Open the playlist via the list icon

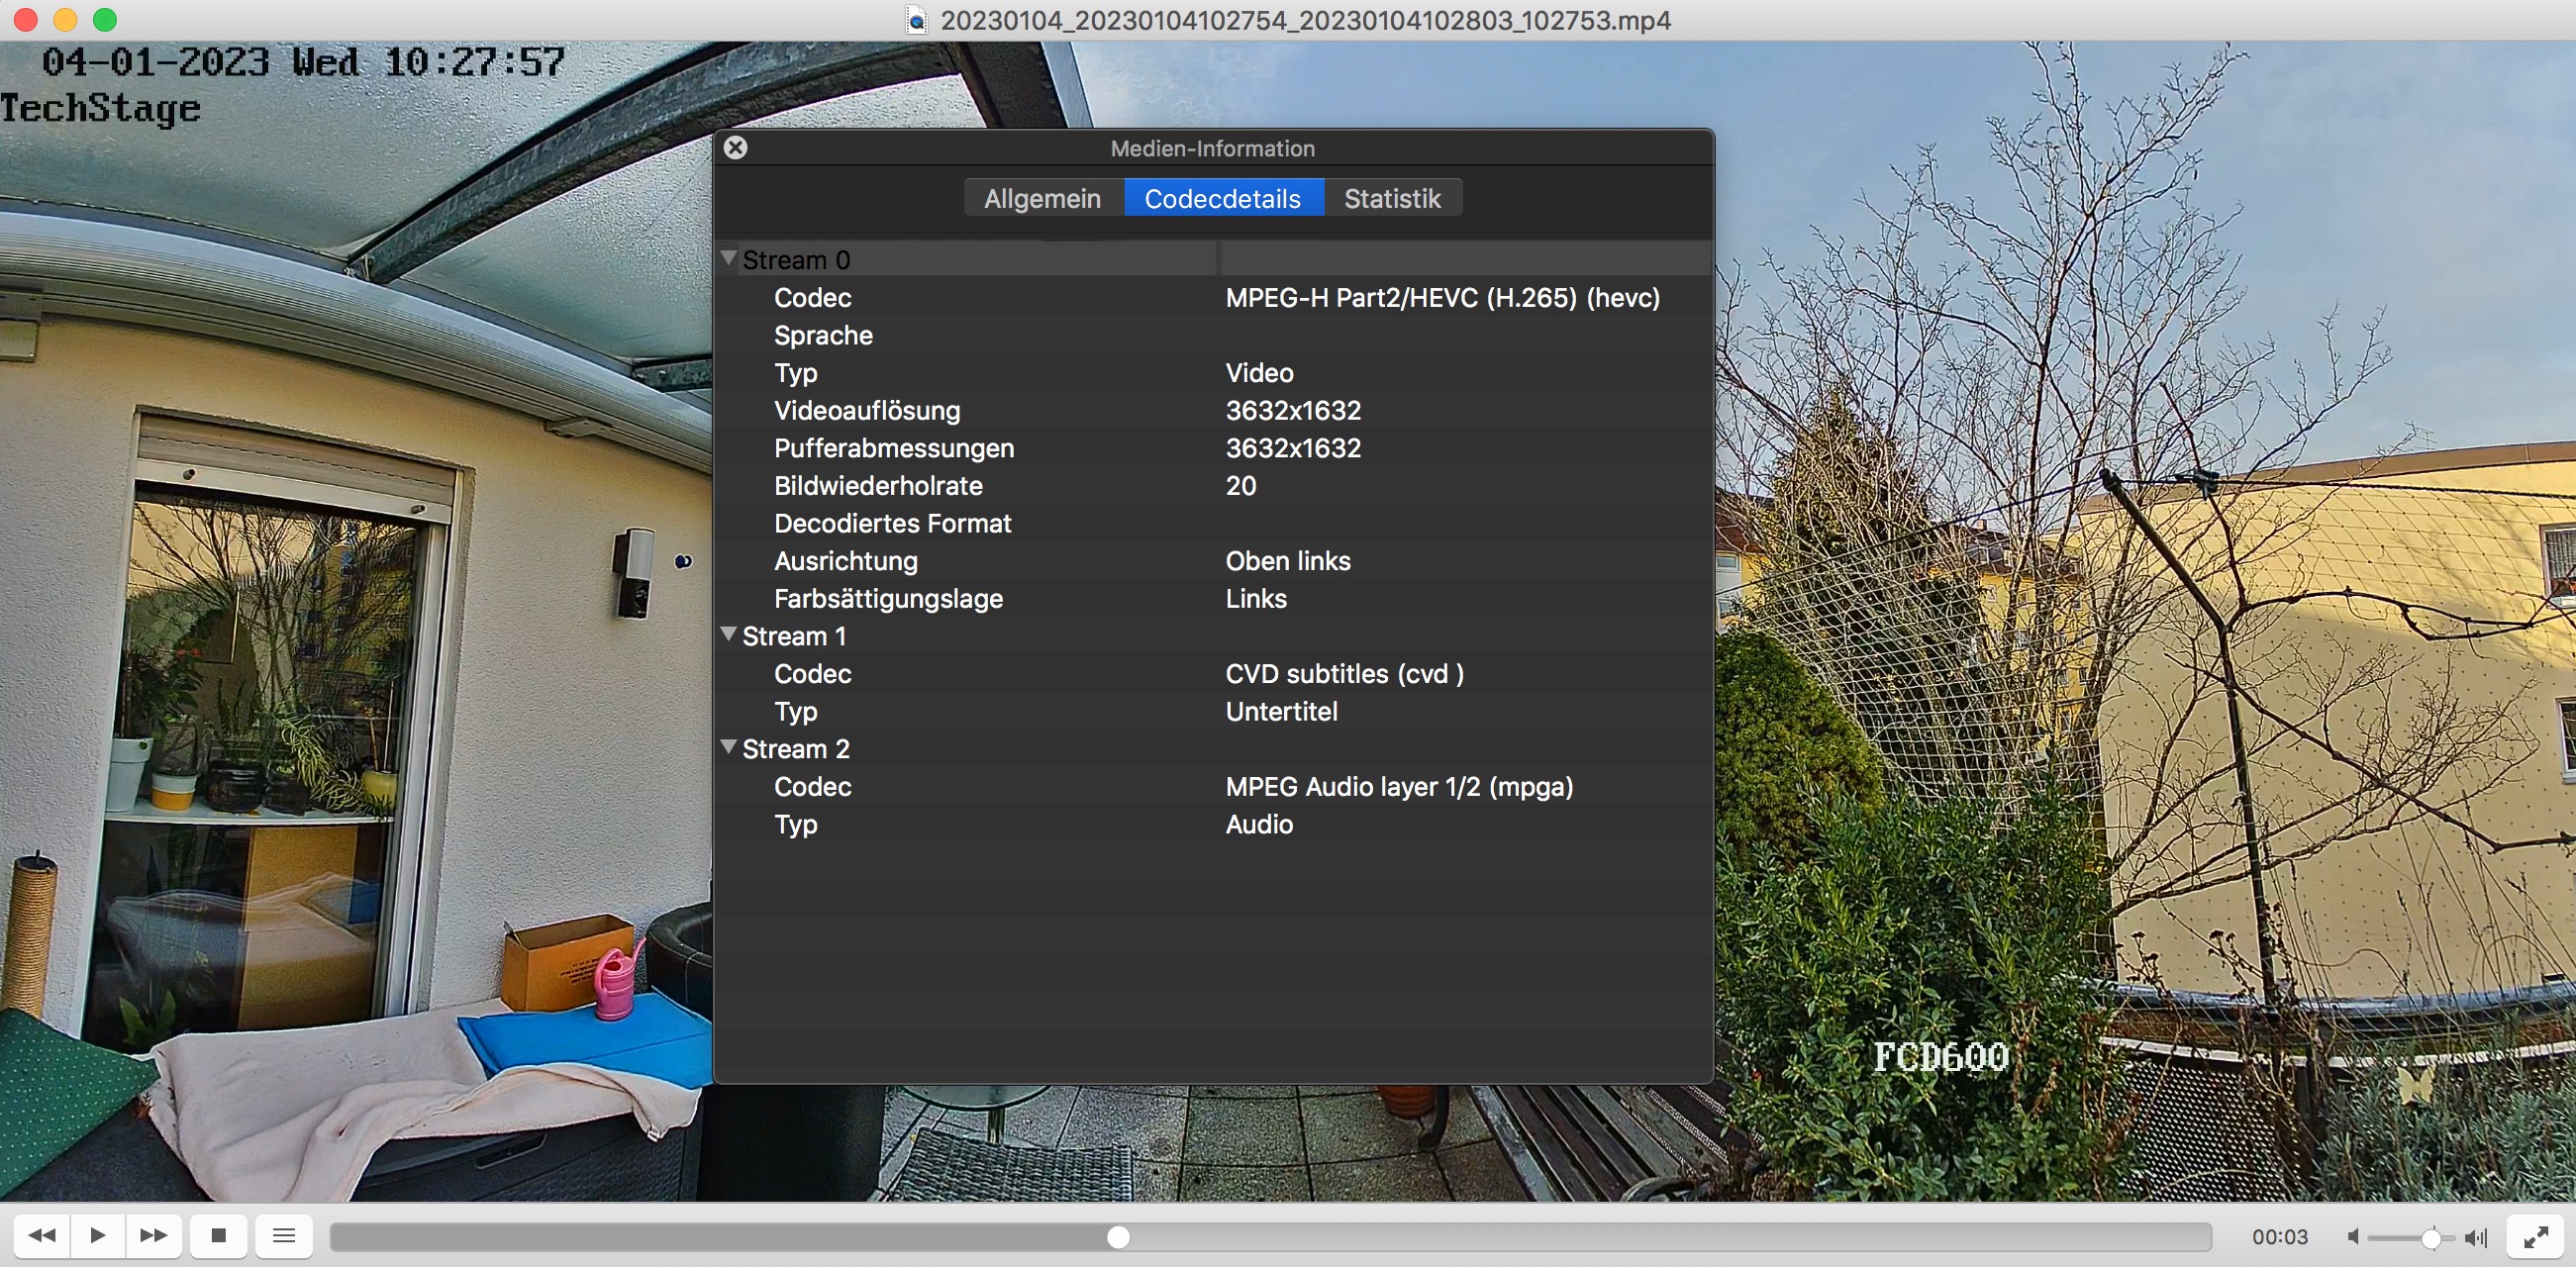click(x=284, y=1235)
